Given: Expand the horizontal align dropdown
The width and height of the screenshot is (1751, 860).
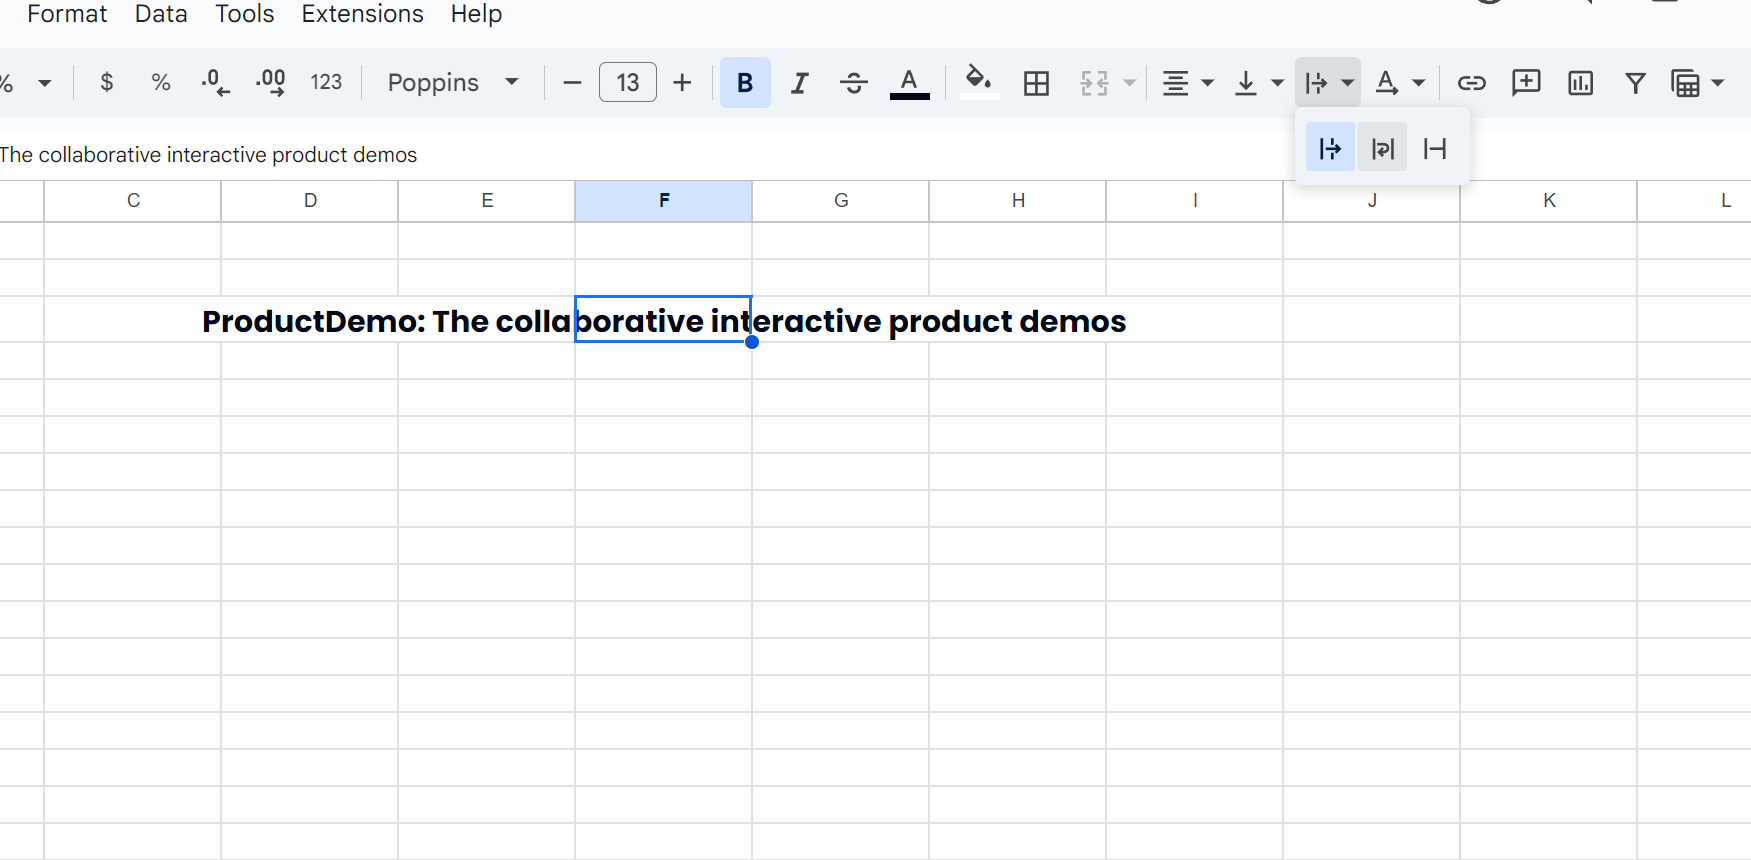Looking at the screenshot, I should 1187,83.
